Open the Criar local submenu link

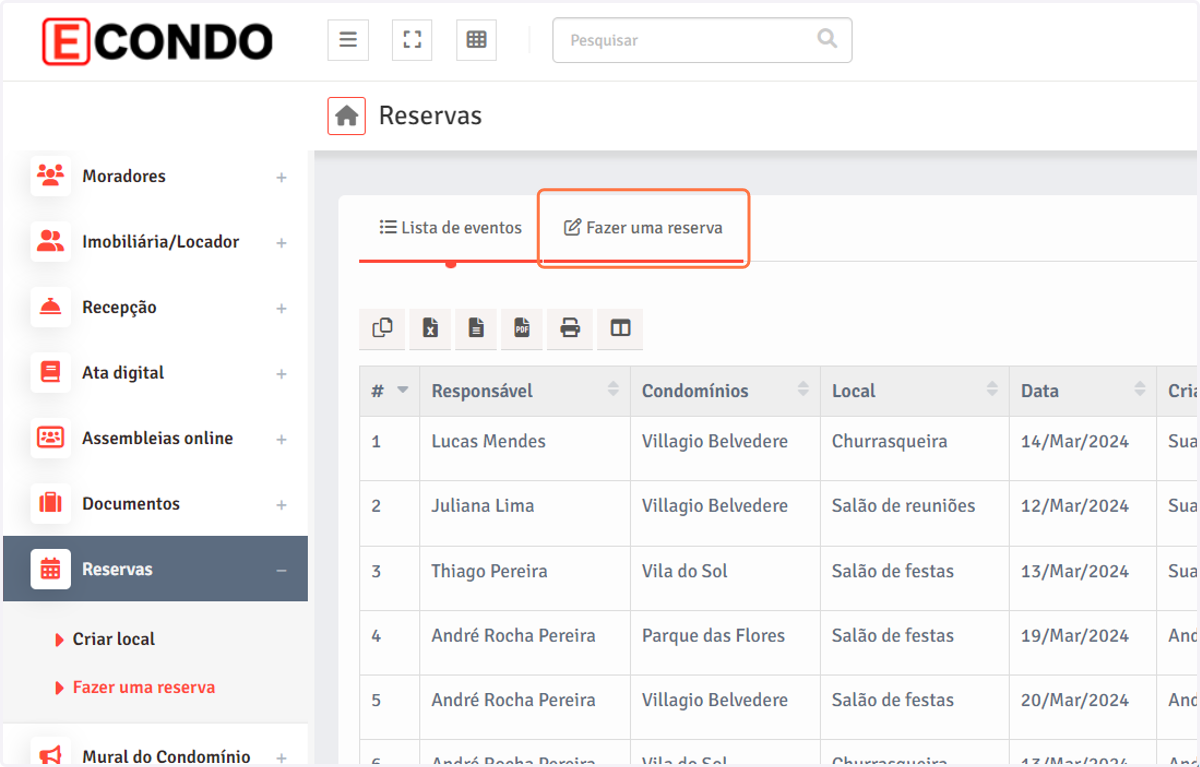coord(114,639)
